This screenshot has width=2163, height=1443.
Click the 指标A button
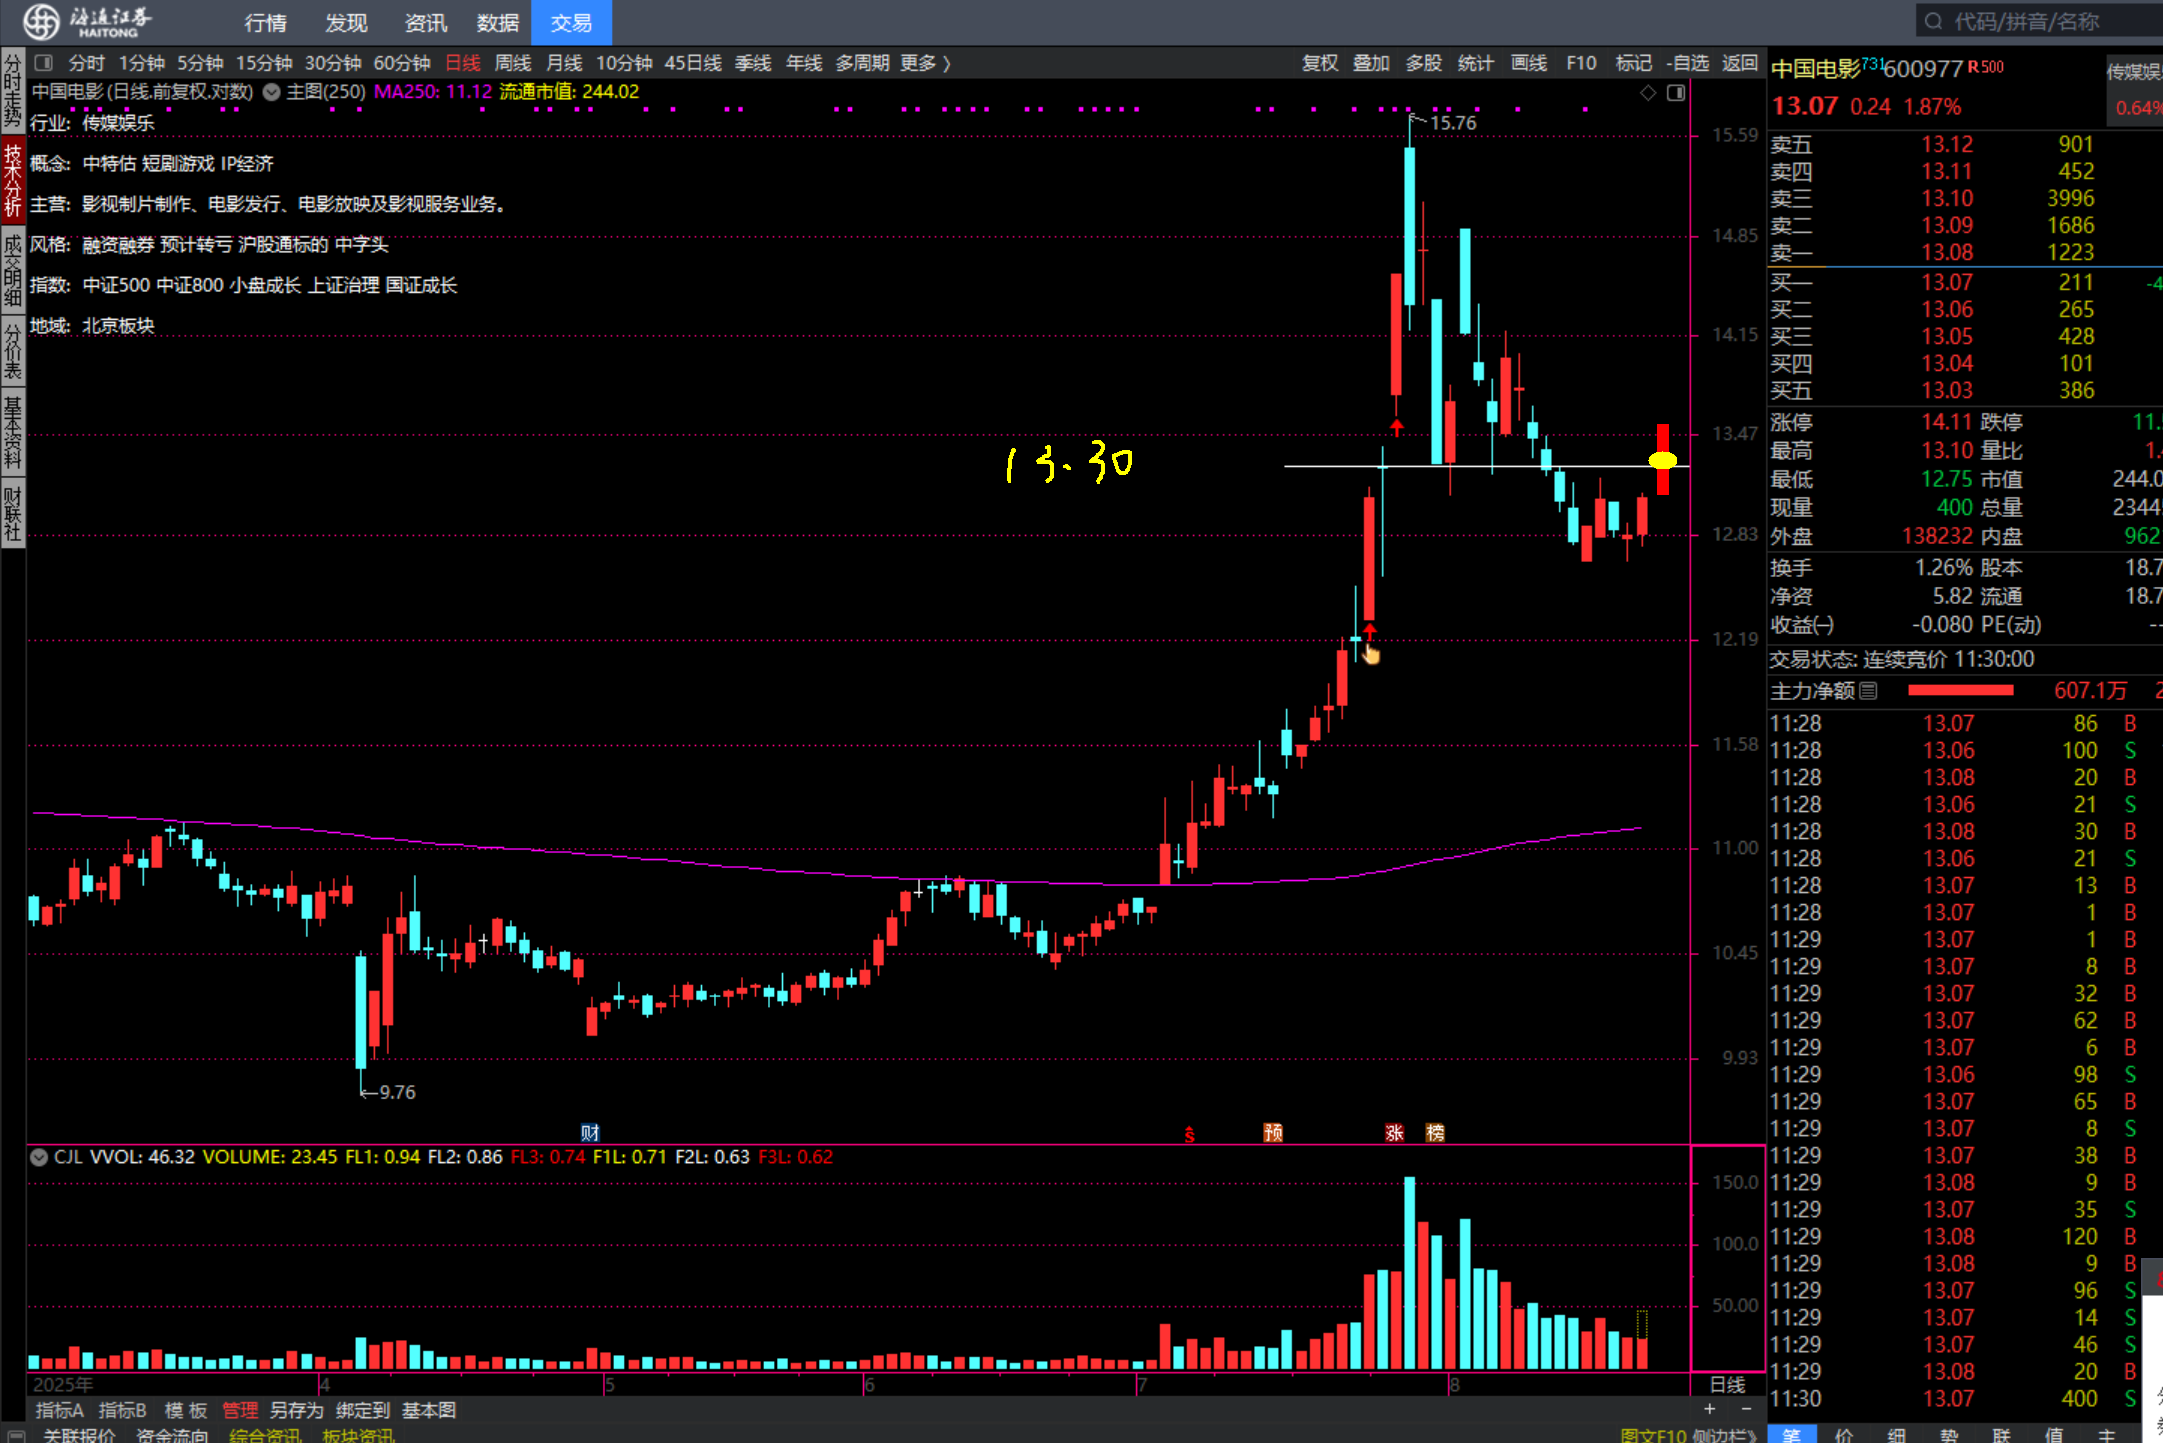[x=60, y=1411]
